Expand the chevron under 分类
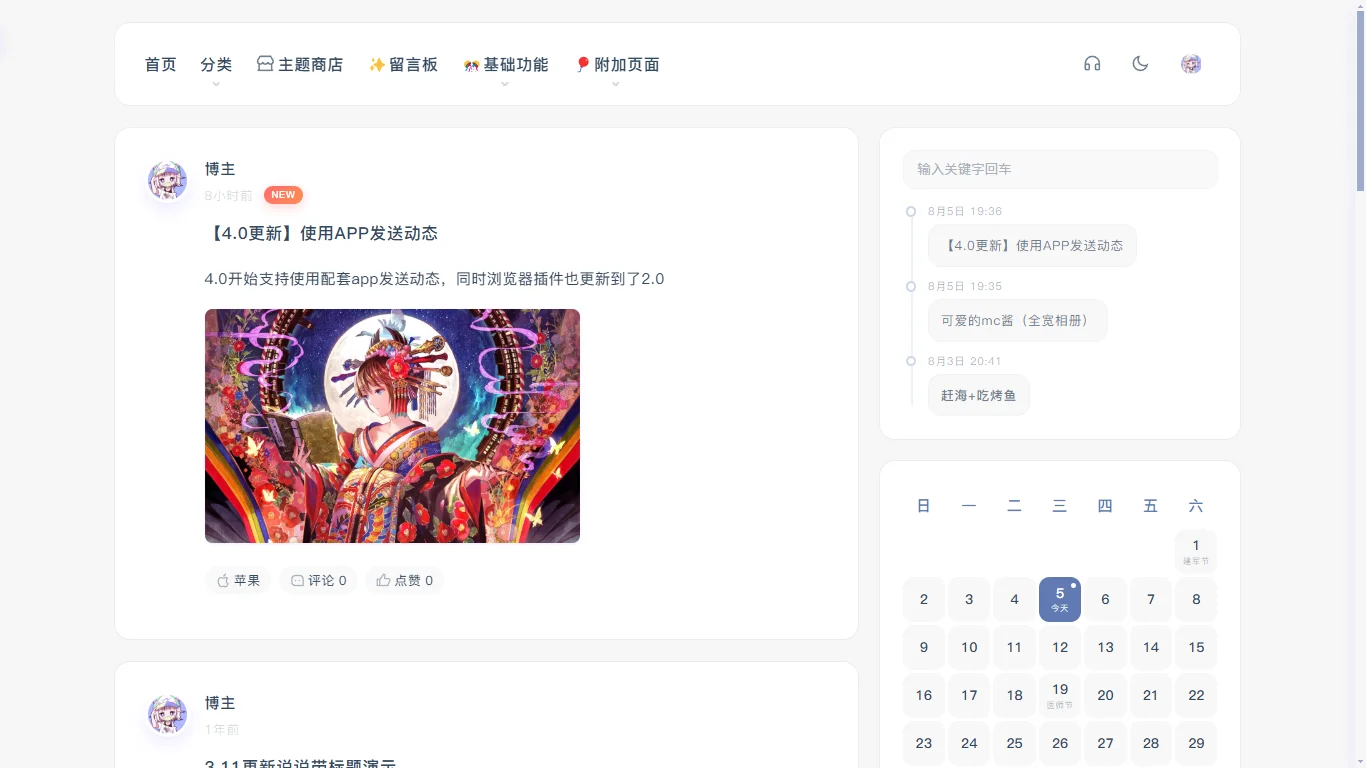1366x768 pixels. click(216, 84)
